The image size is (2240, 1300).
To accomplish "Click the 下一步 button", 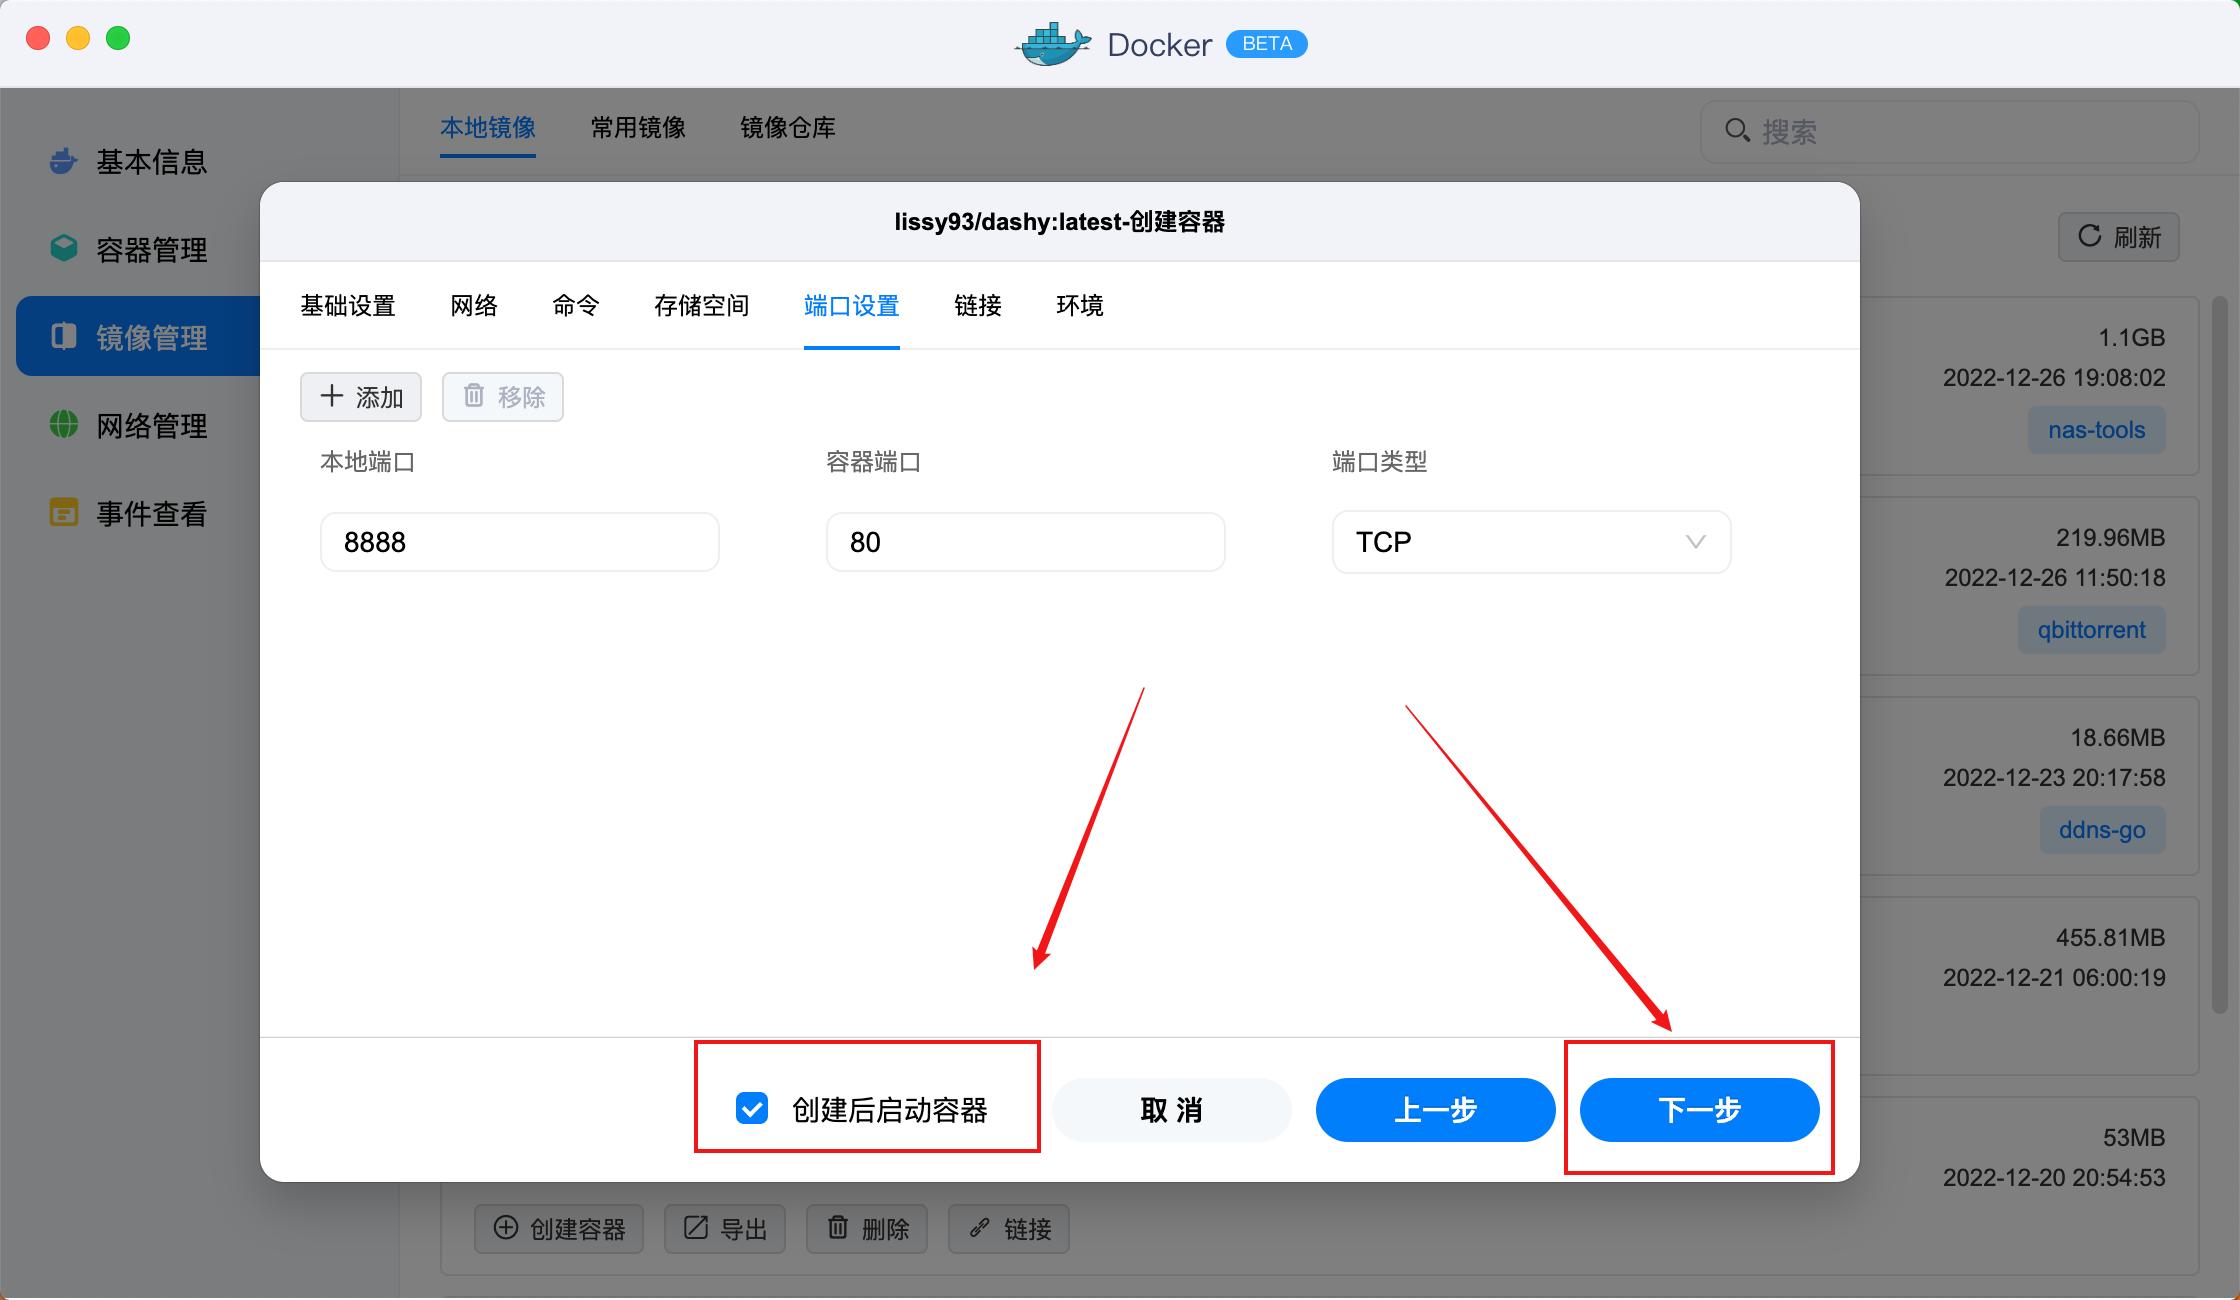I will pos(1699,1110).
